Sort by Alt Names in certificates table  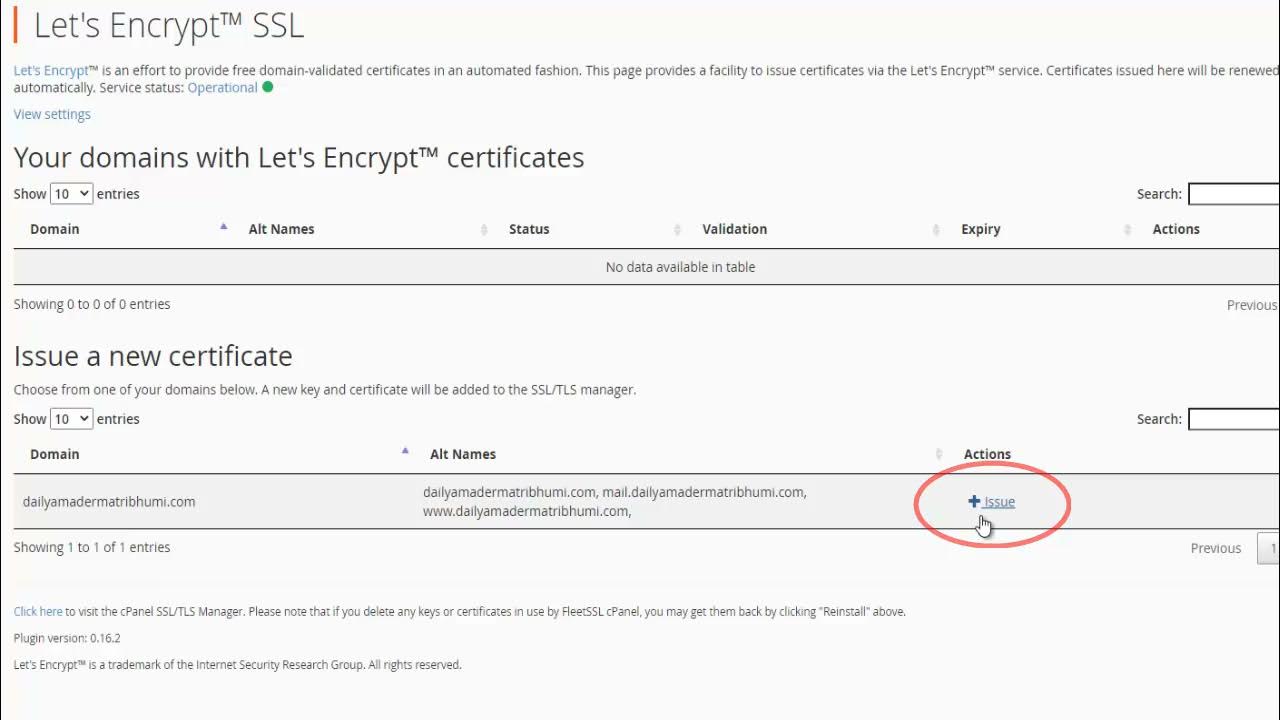pos(484,229)
